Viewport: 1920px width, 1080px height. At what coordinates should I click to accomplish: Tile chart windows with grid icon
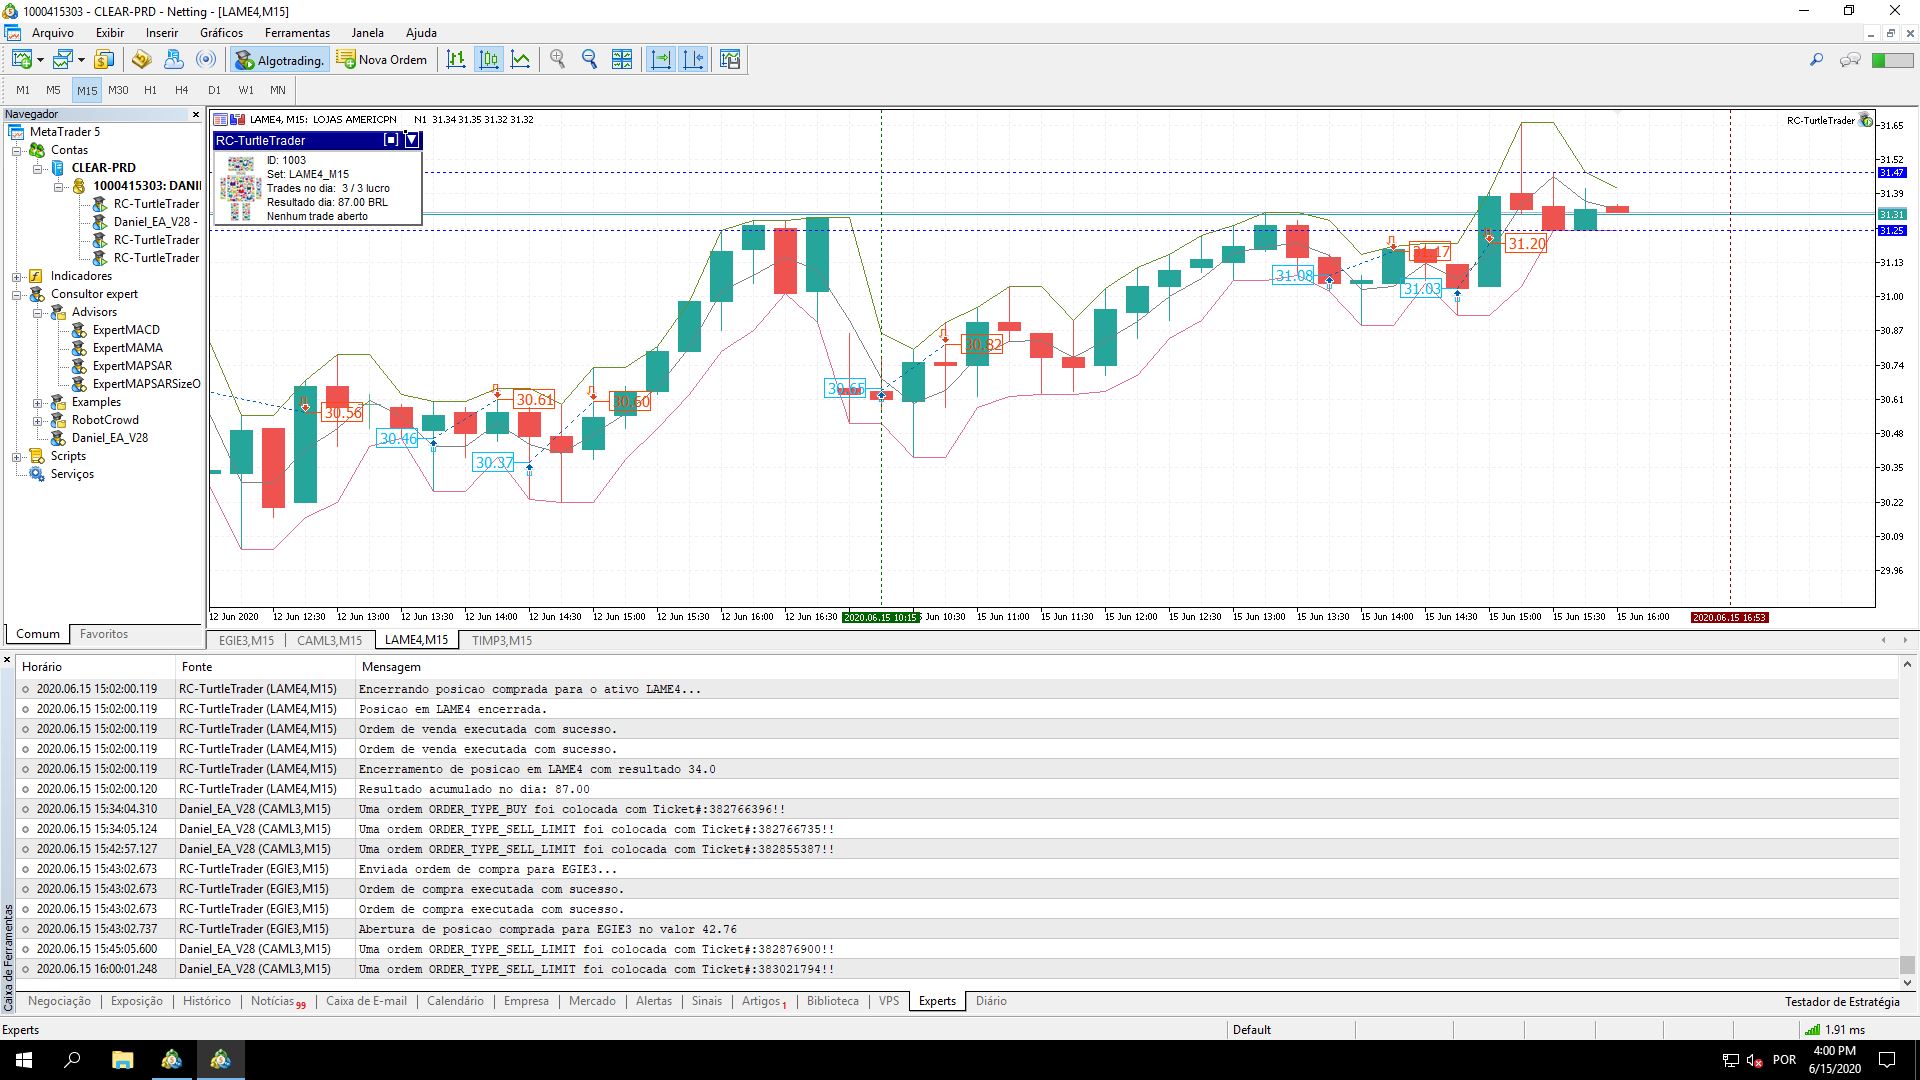pos(622,60)
